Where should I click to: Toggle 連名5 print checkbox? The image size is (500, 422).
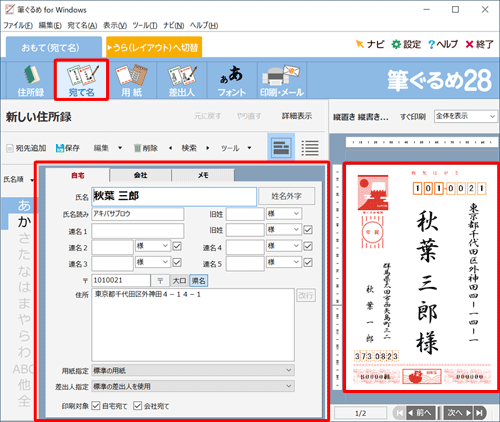pyautogui.click(x=308, y=262)
